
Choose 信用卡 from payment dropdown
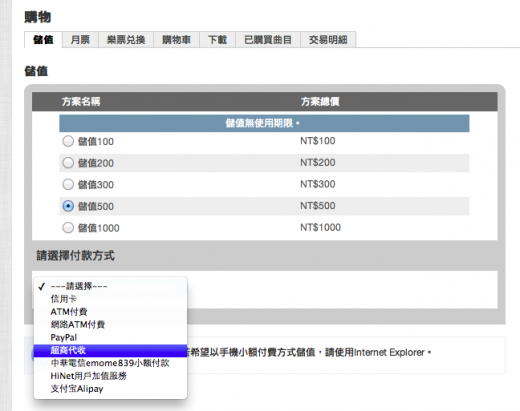tap(110, 299)
